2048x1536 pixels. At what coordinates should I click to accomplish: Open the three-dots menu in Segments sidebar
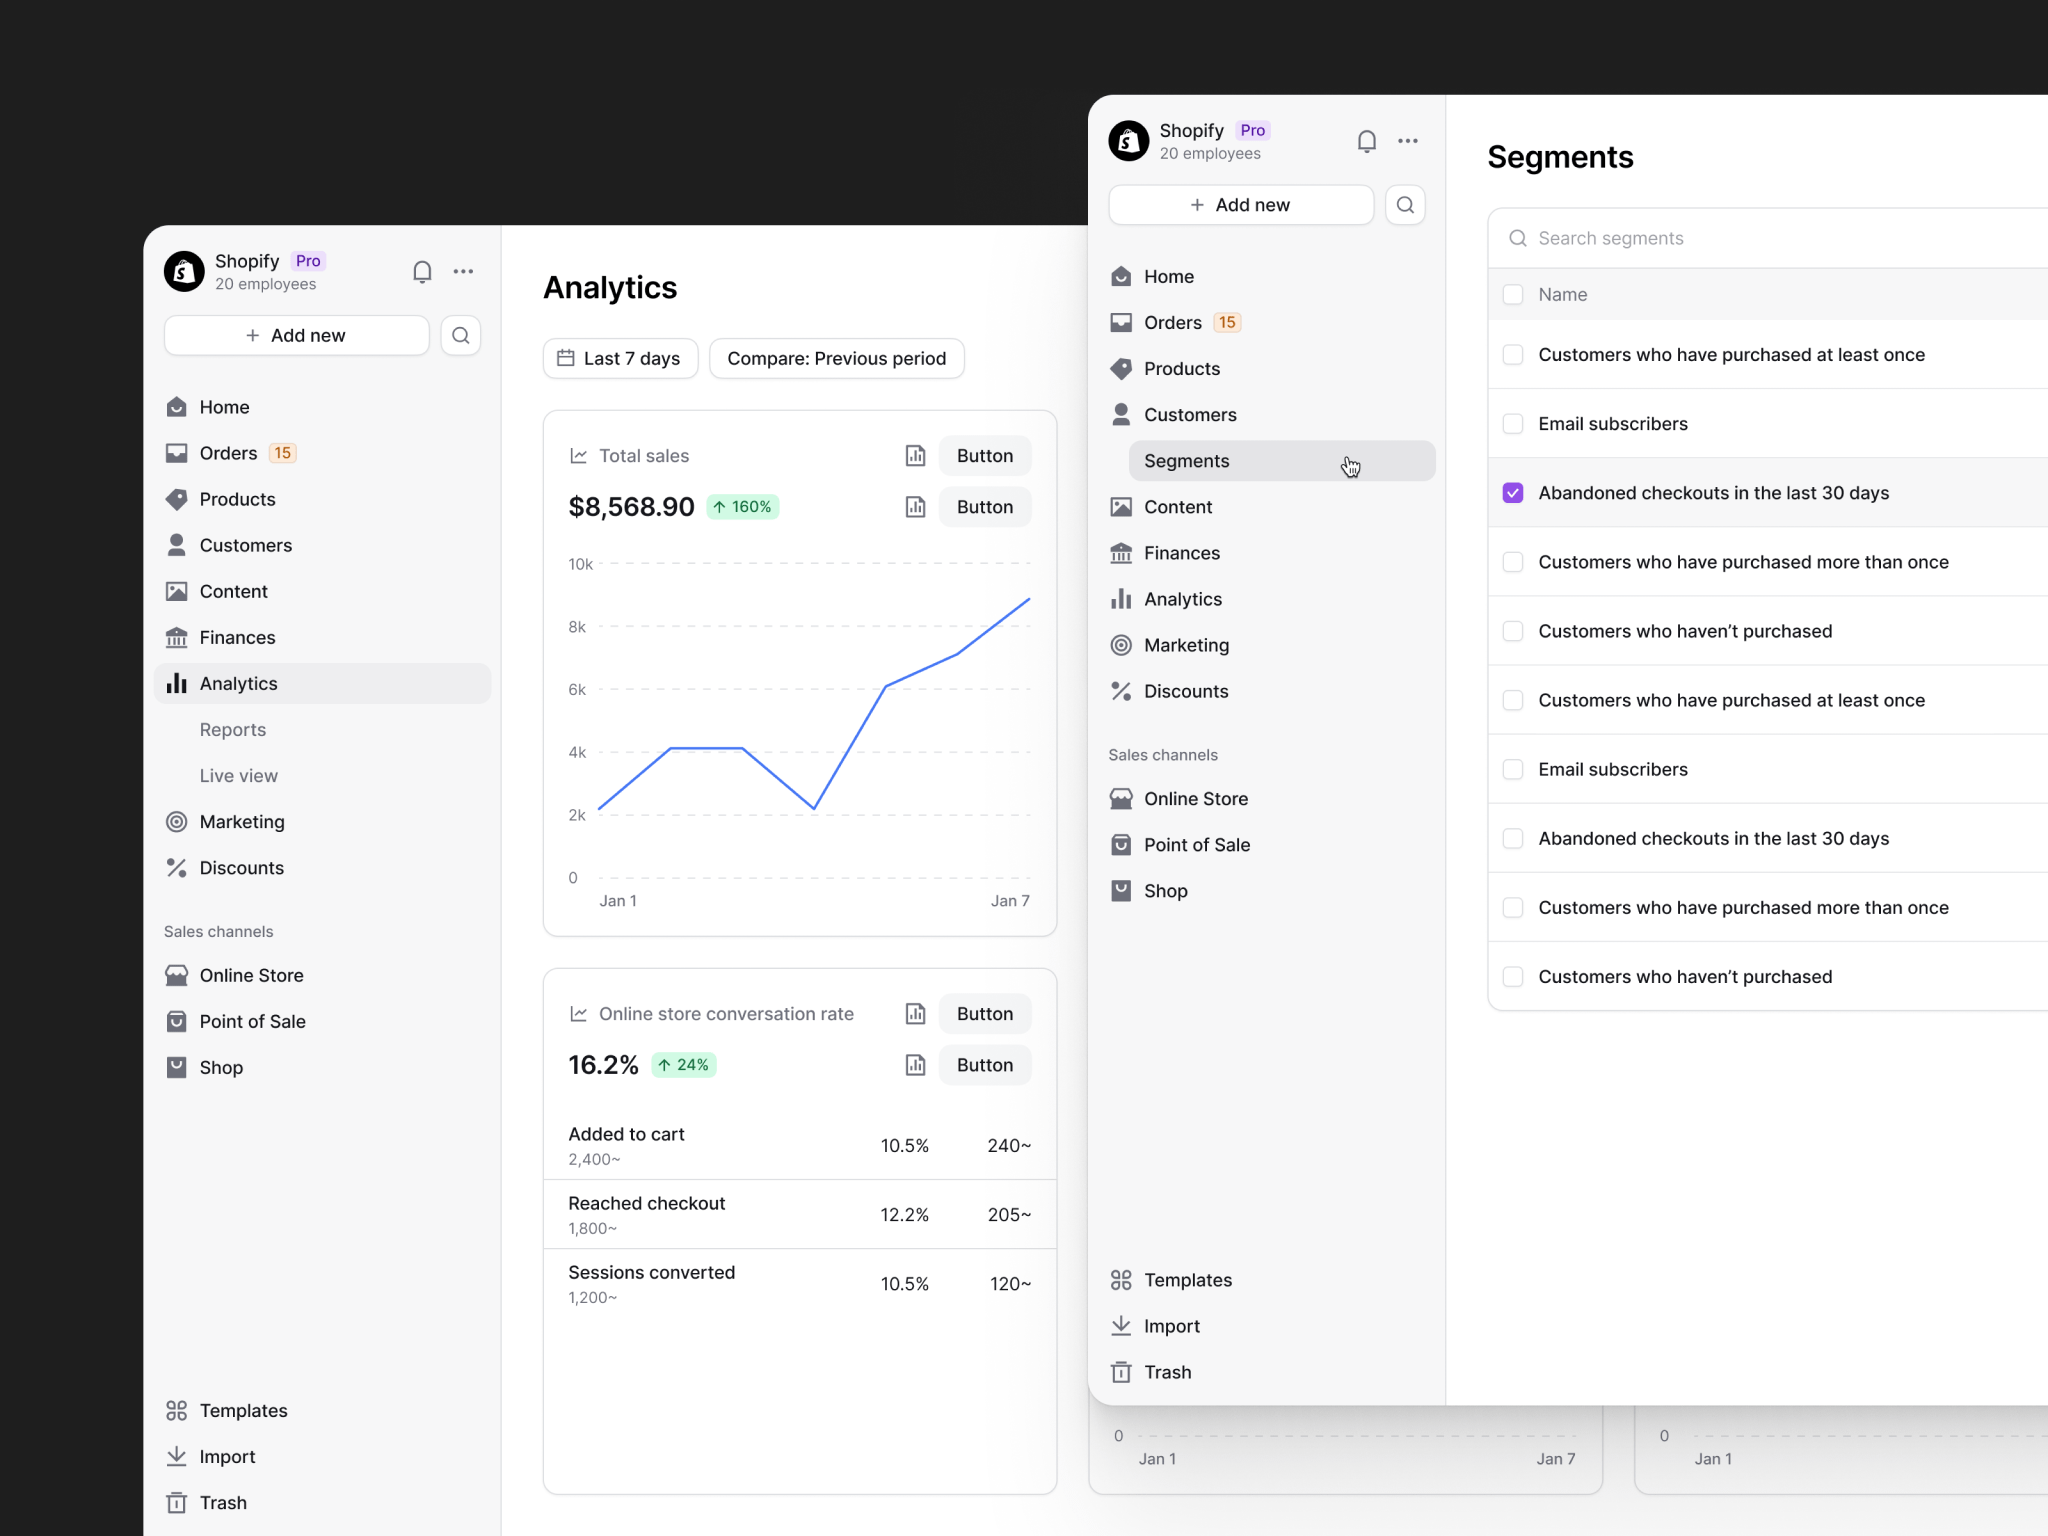(x=1408, y=141)
